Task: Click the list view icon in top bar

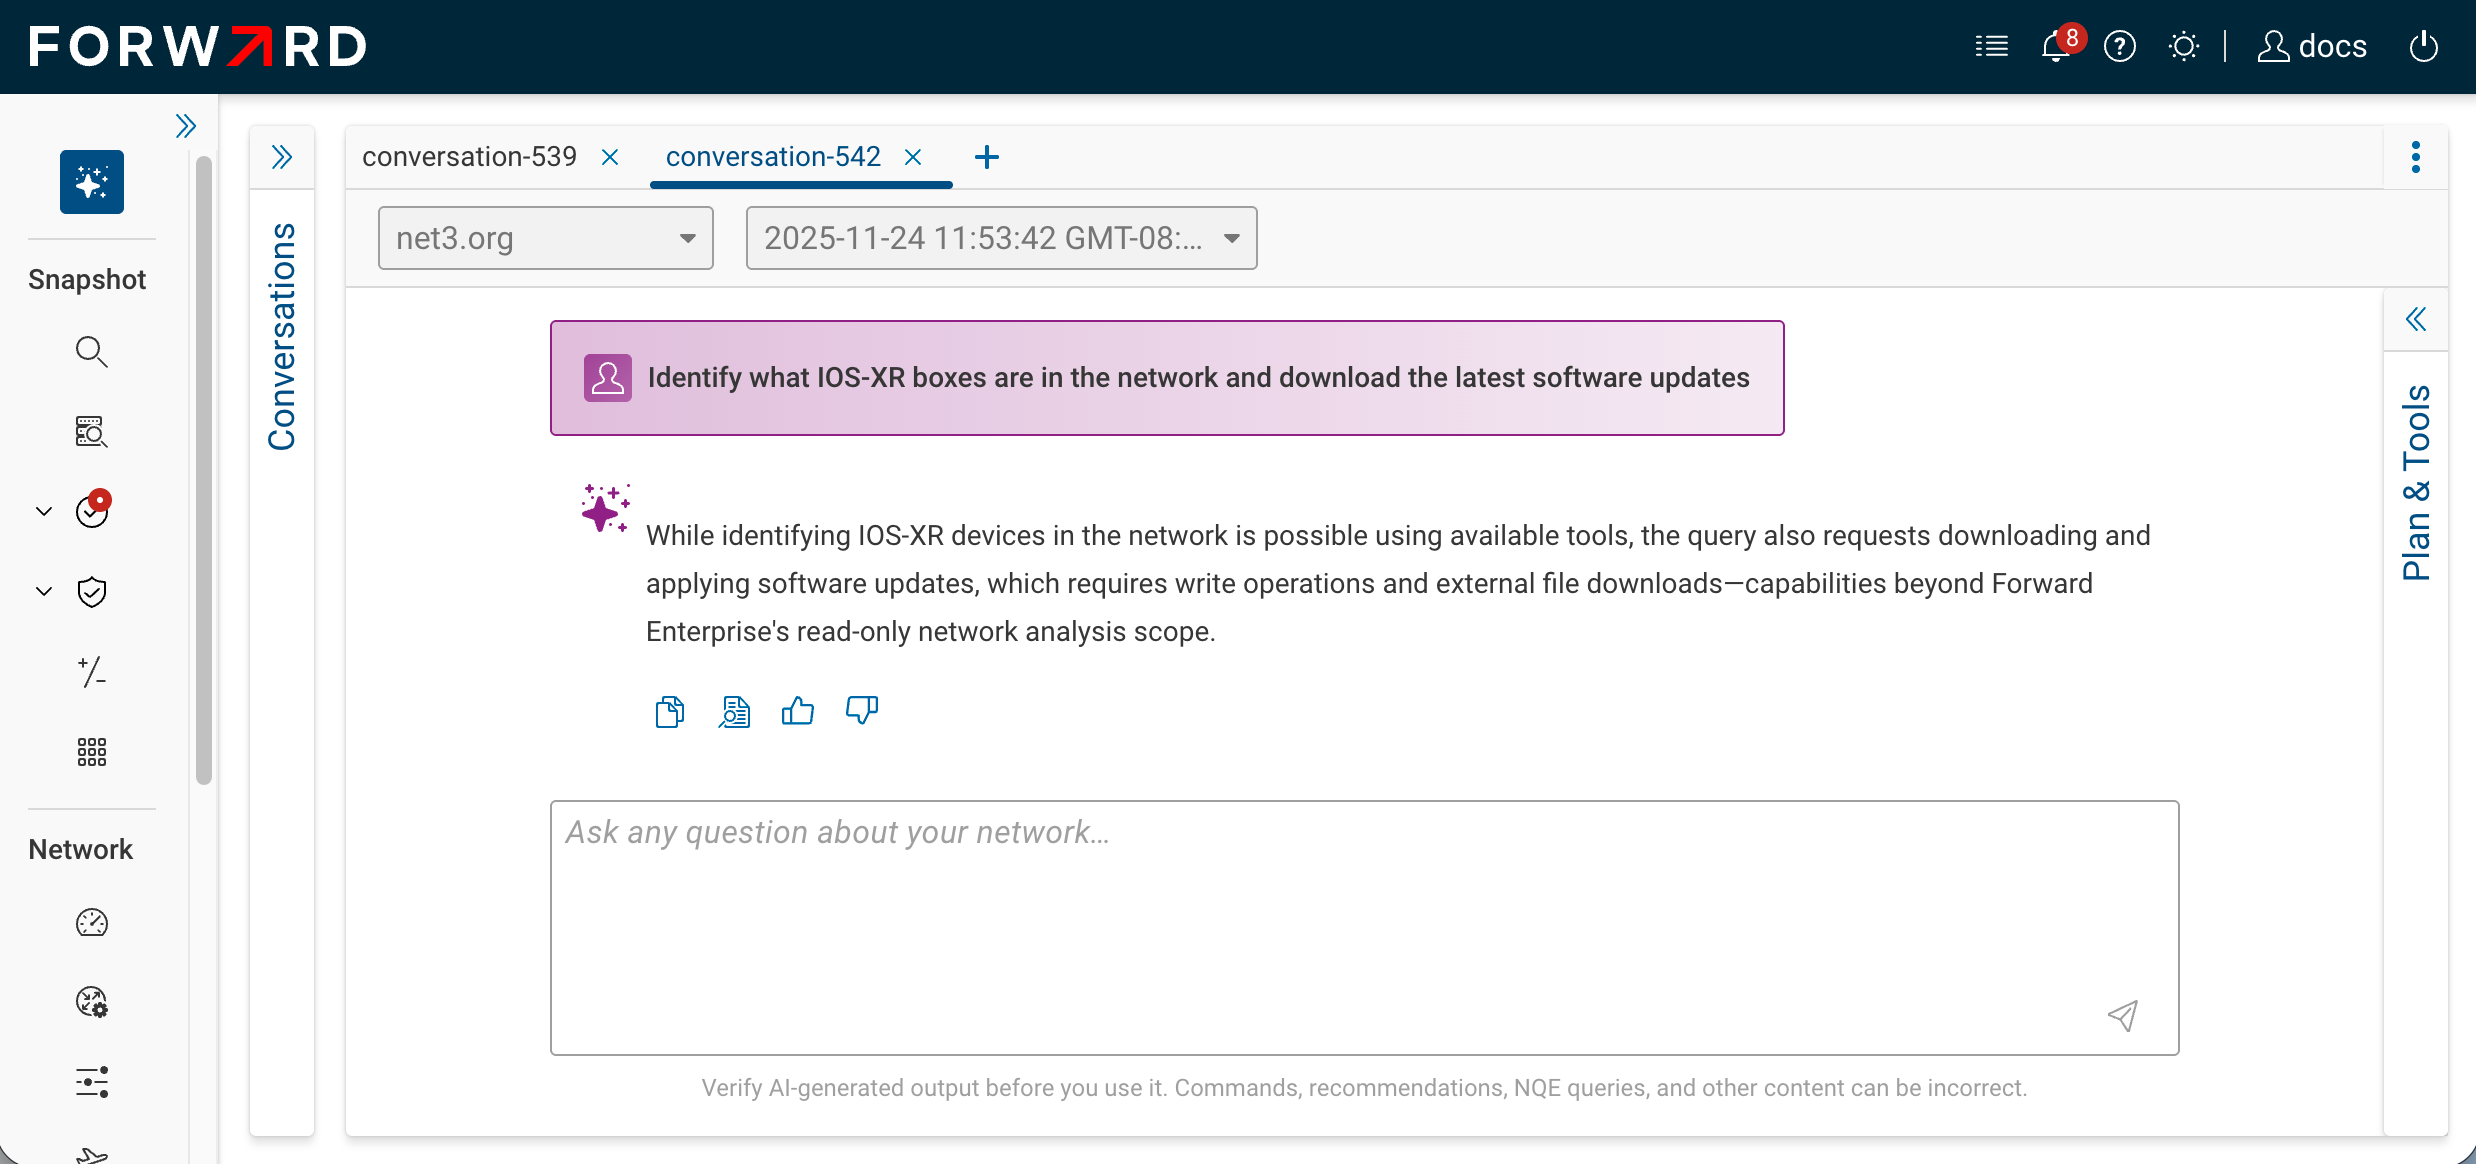Action: (x=1992, y=46)
